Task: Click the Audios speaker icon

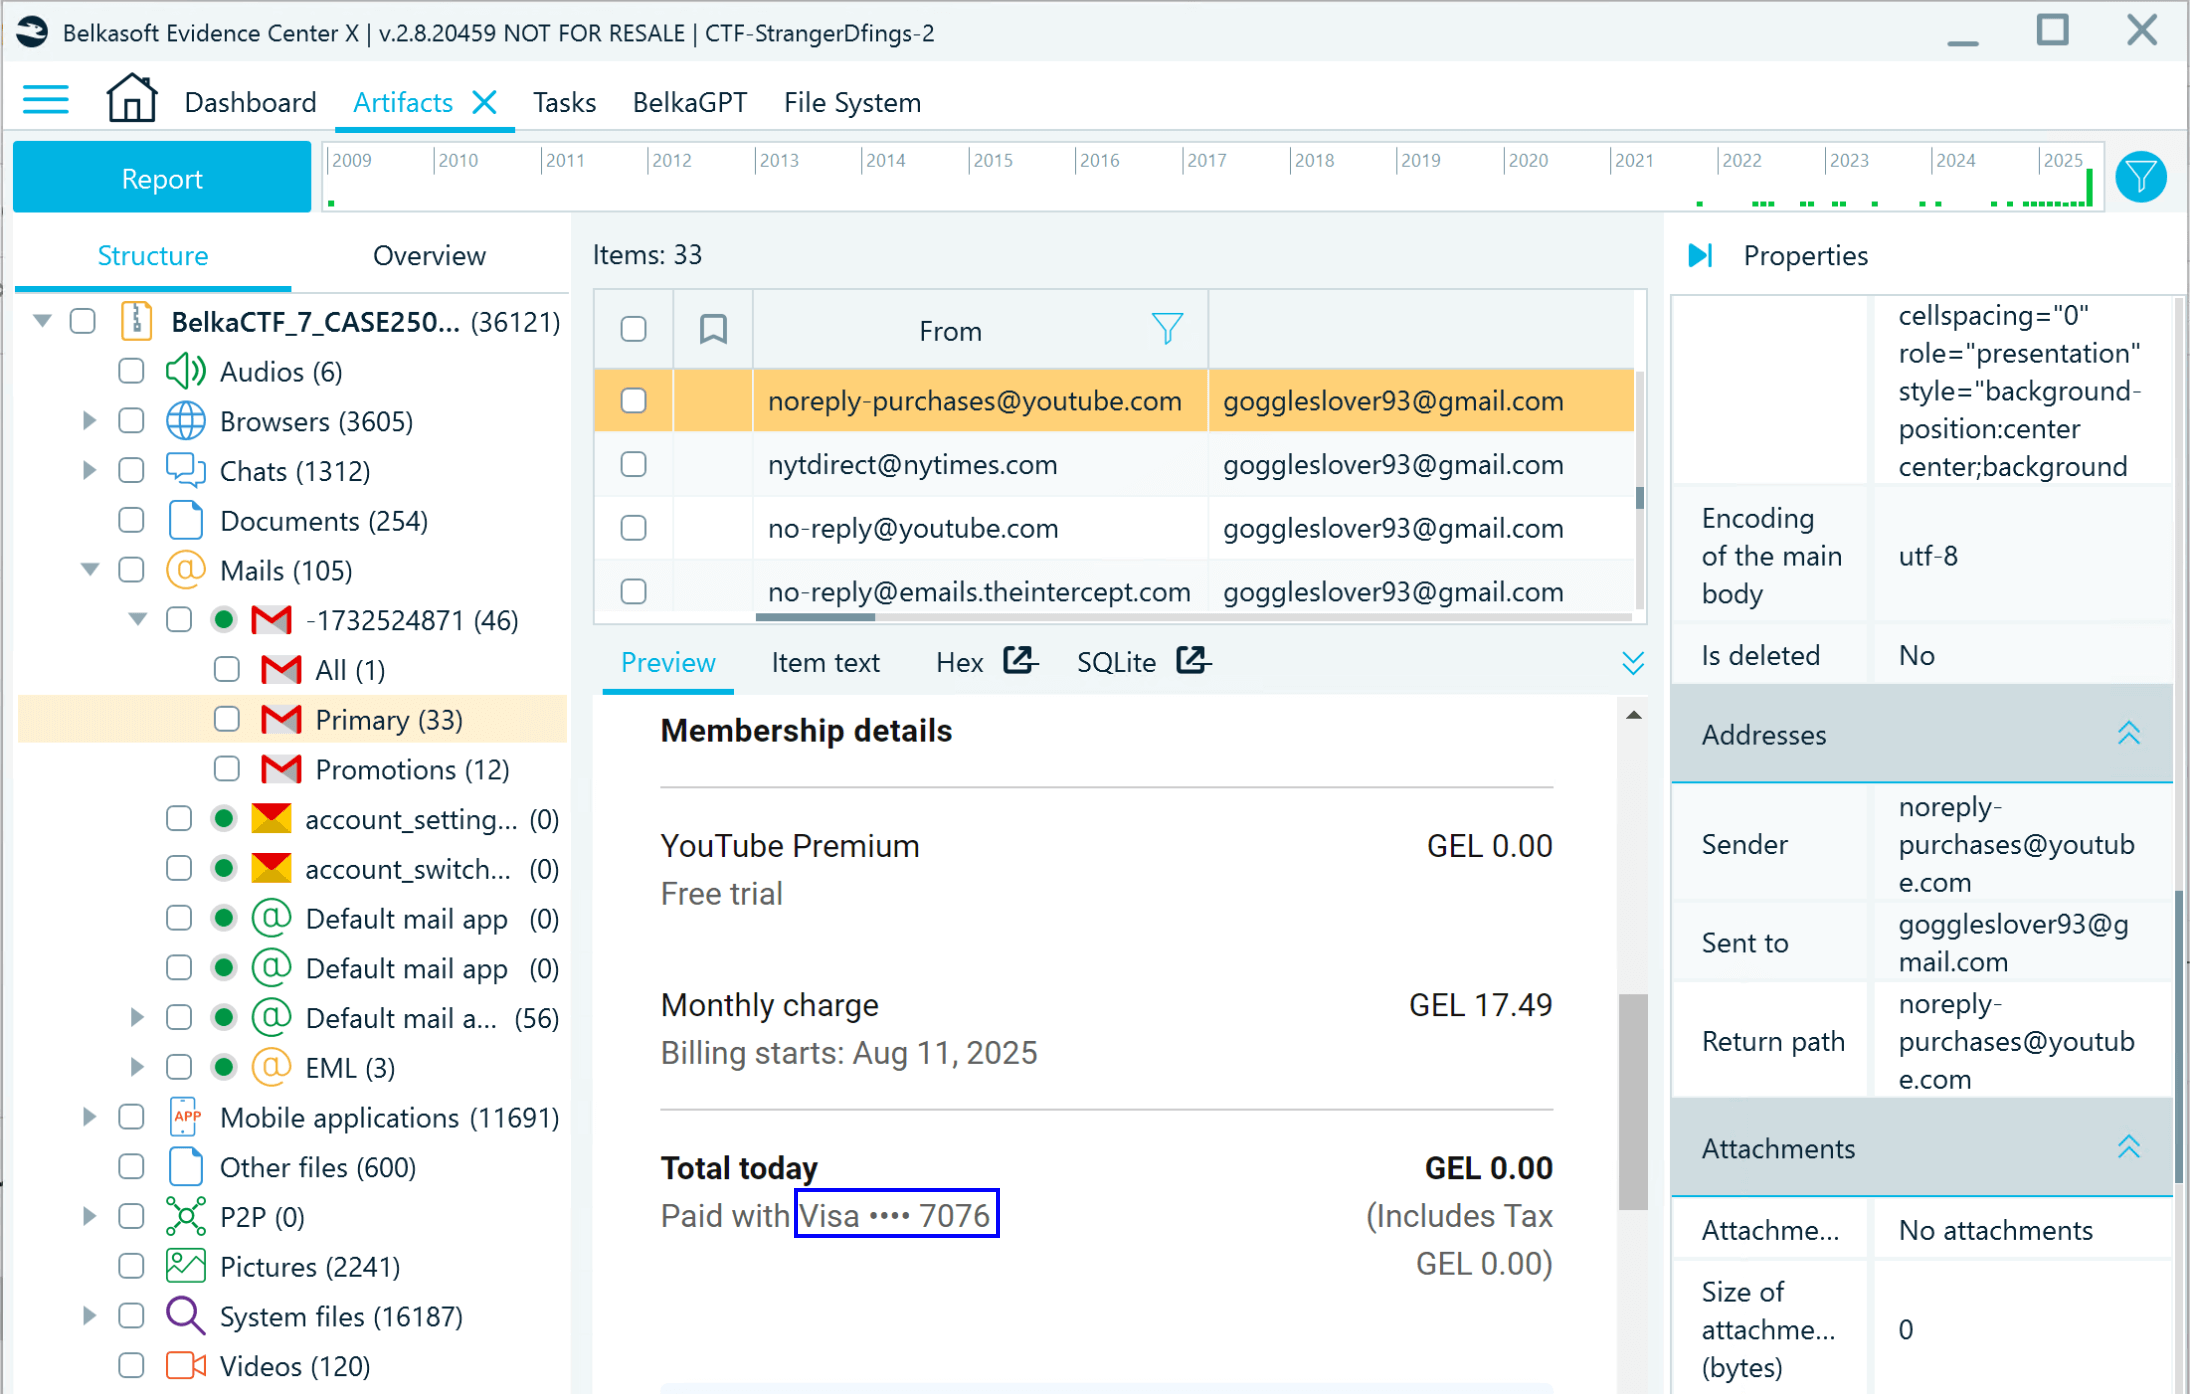Action: coord(185,371)
